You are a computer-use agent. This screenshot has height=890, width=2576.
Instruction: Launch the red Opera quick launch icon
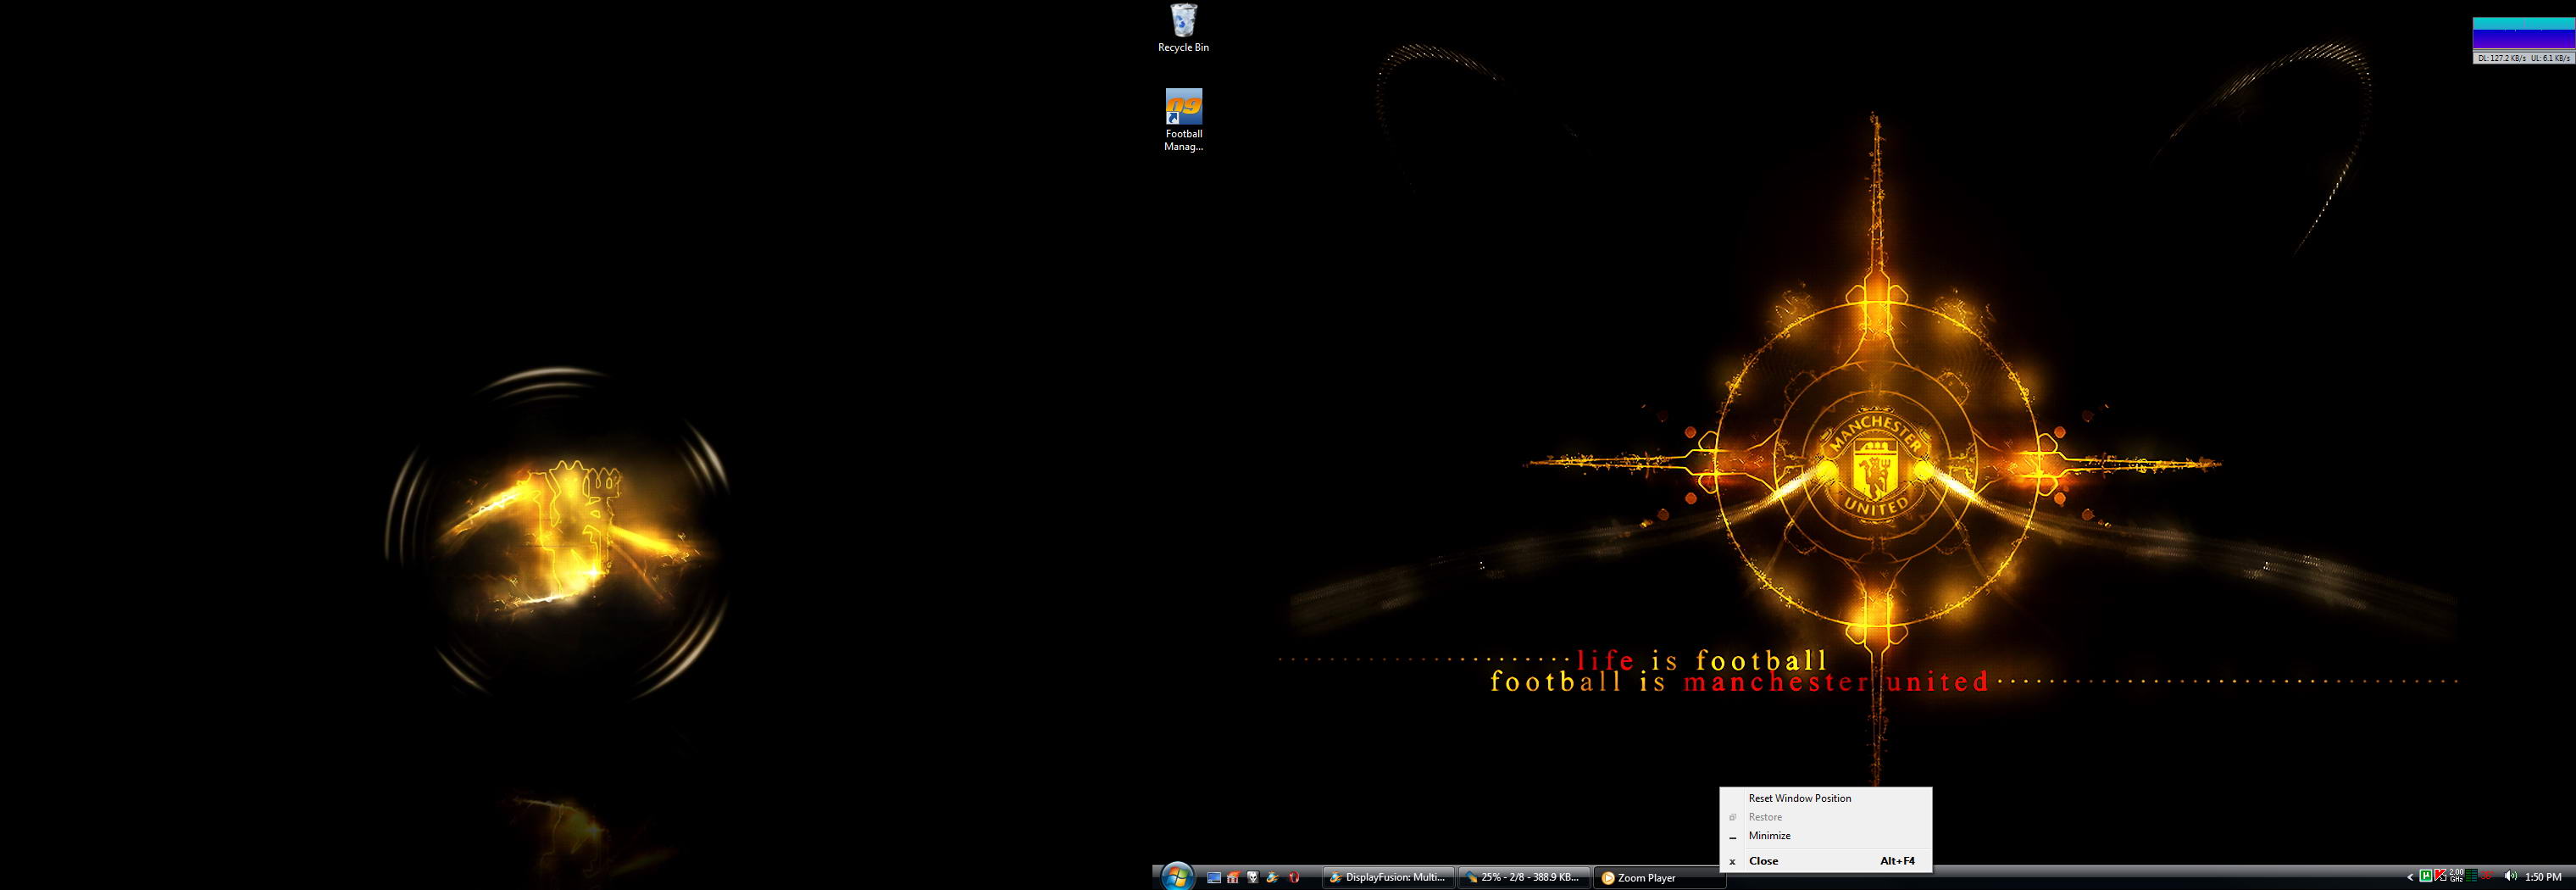[1293, 877]
